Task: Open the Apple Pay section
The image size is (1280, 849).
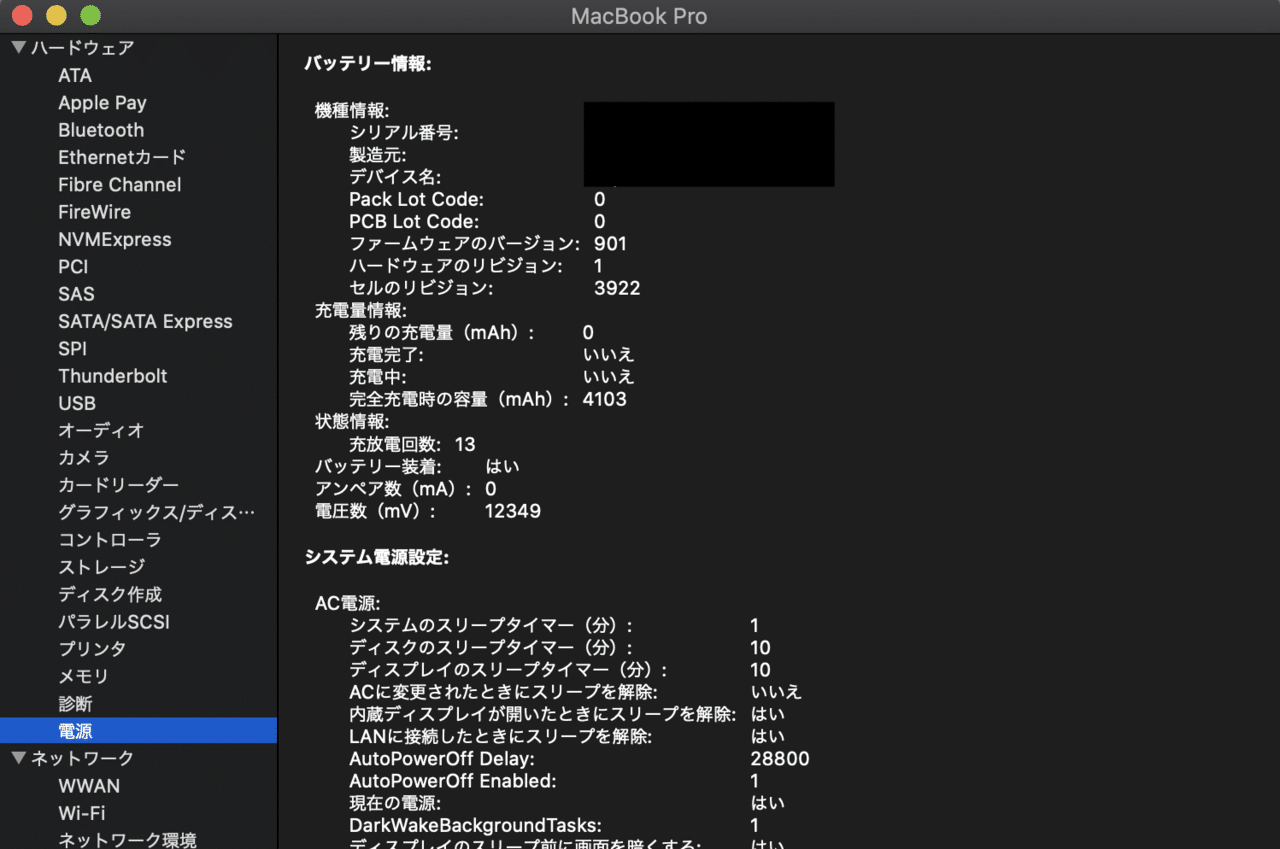Action: coord(102,102)
